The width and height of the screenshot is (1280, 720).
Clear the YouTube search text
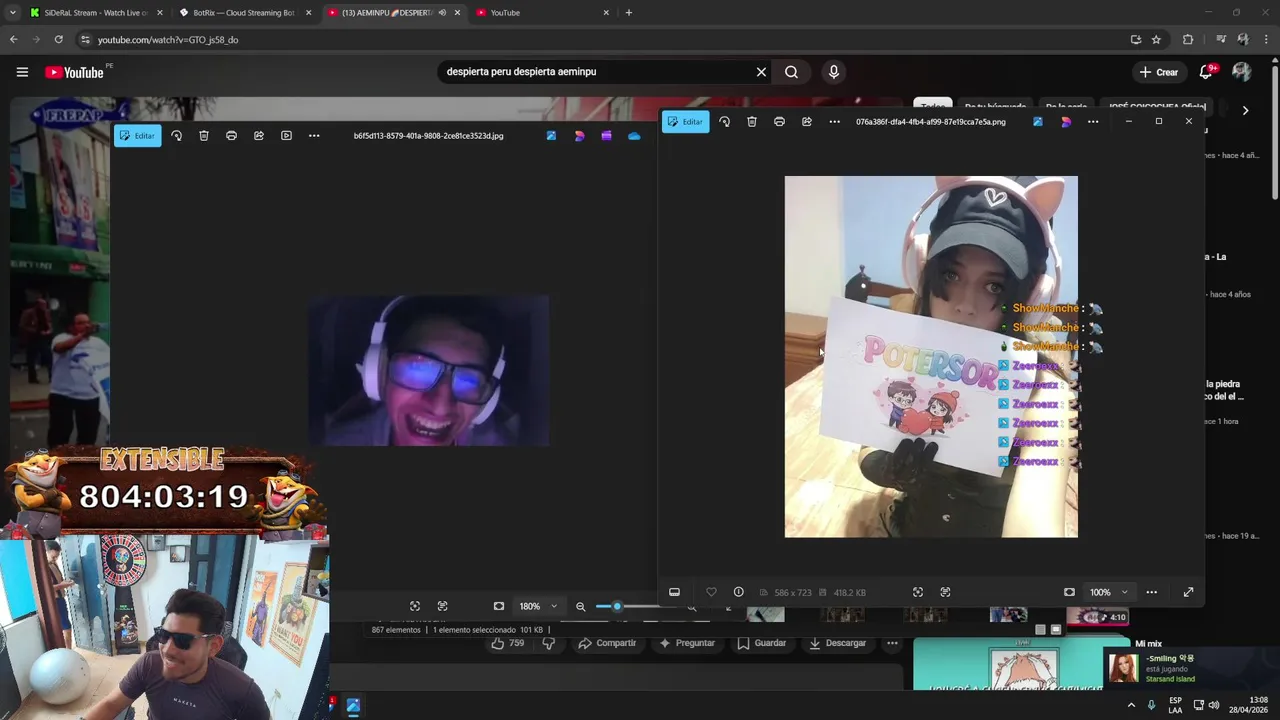click(x=761, y=72)
